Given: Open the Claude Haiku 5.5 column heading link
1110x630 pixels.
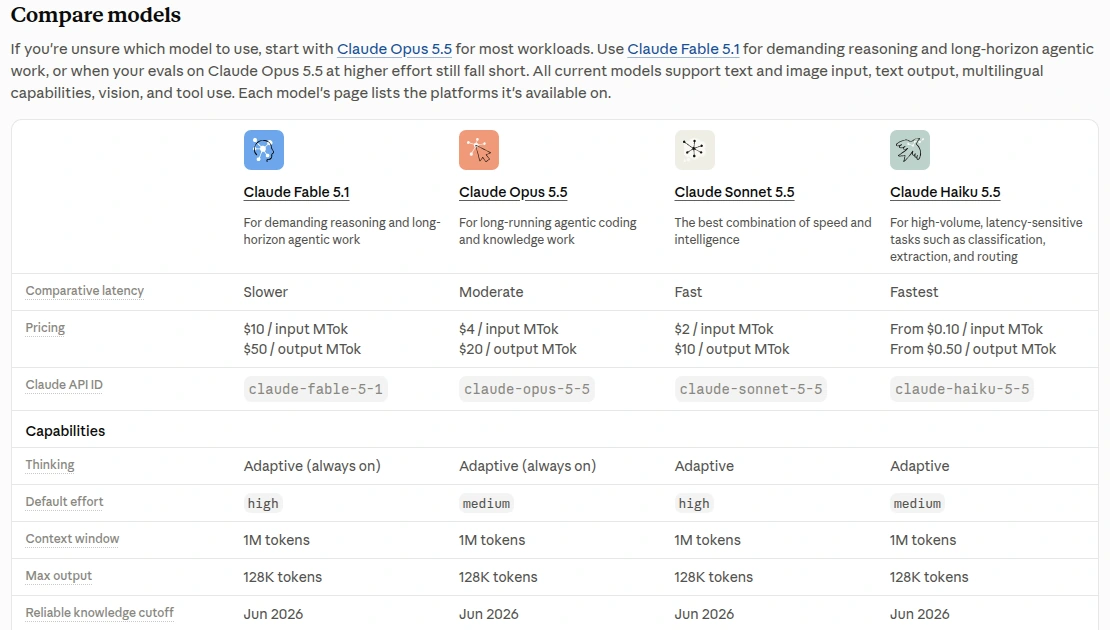Looking at the screenshot, I should pyautogui.click(x=945, y=192).
